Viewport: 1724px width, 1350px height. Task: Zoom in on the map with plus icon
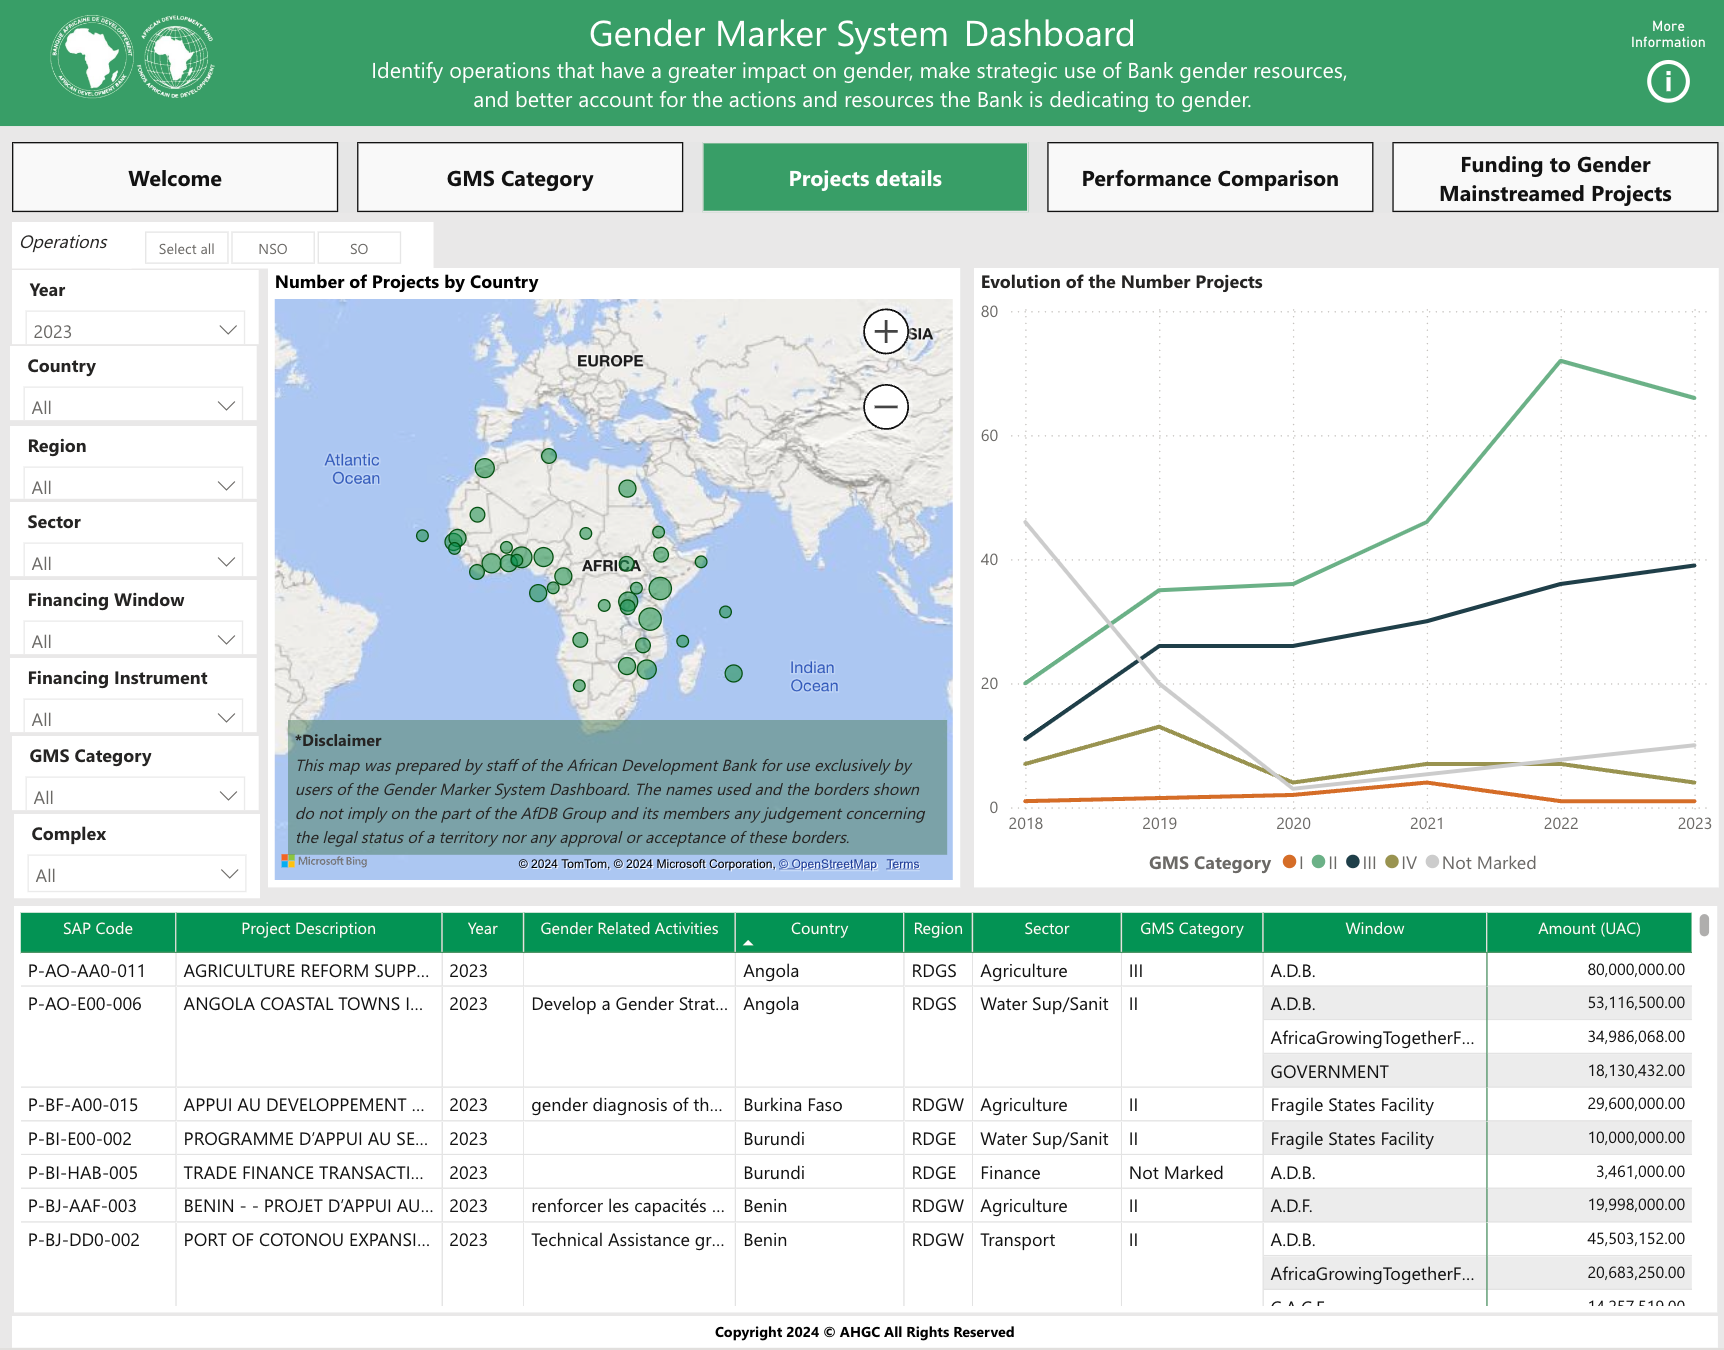click(885, 331)
